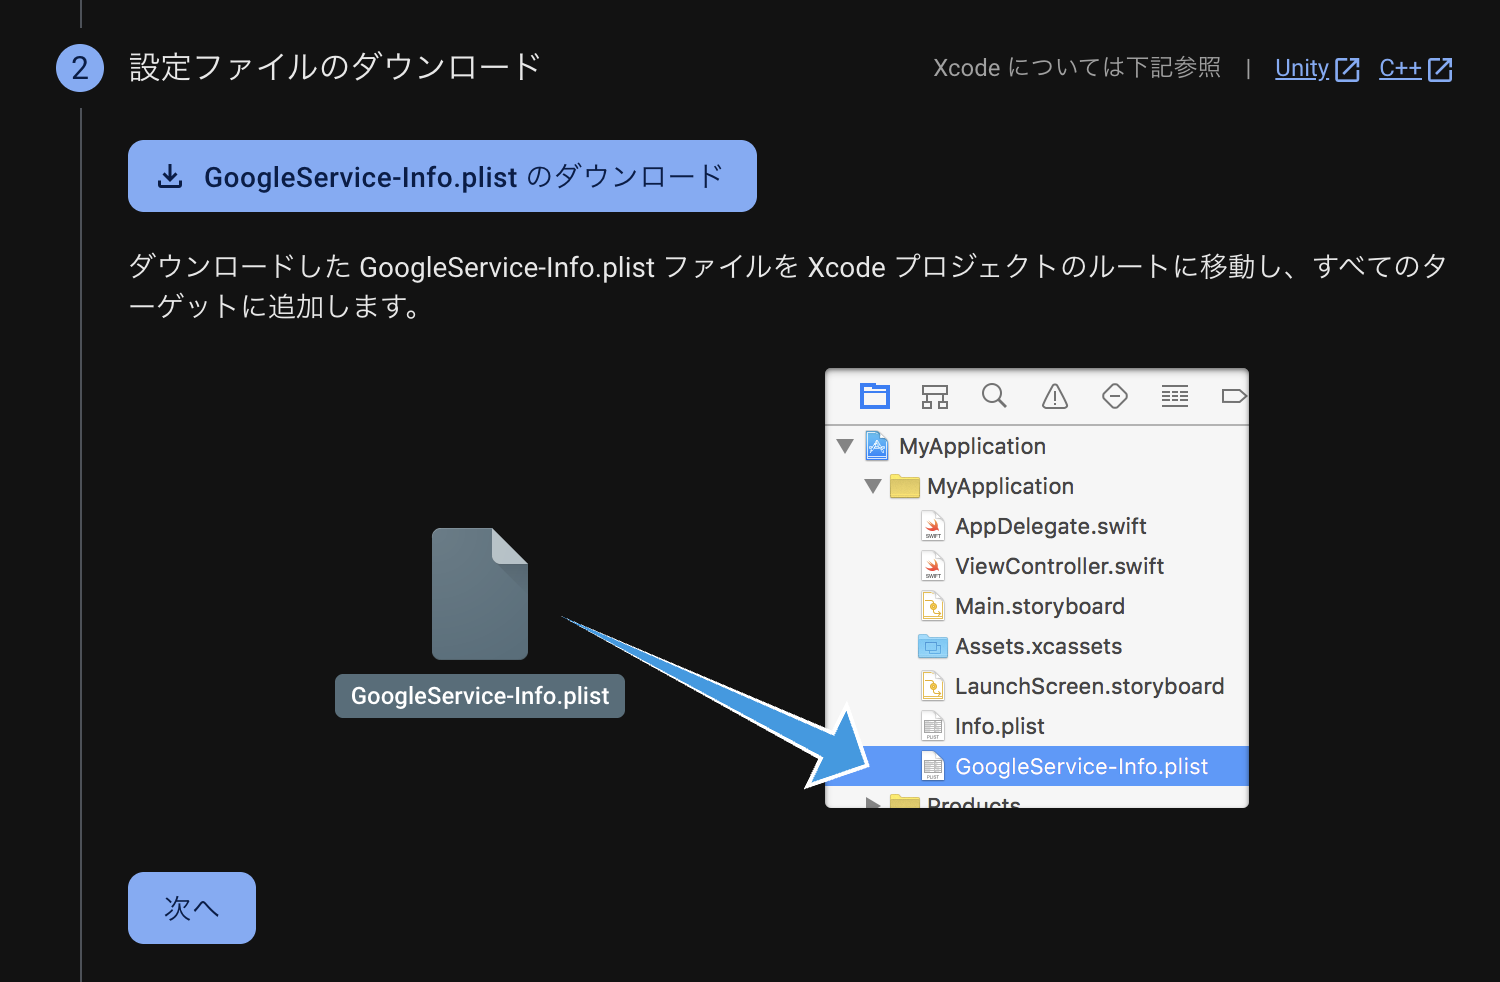Open the Debug navigator lines icon

[1175, 396]
